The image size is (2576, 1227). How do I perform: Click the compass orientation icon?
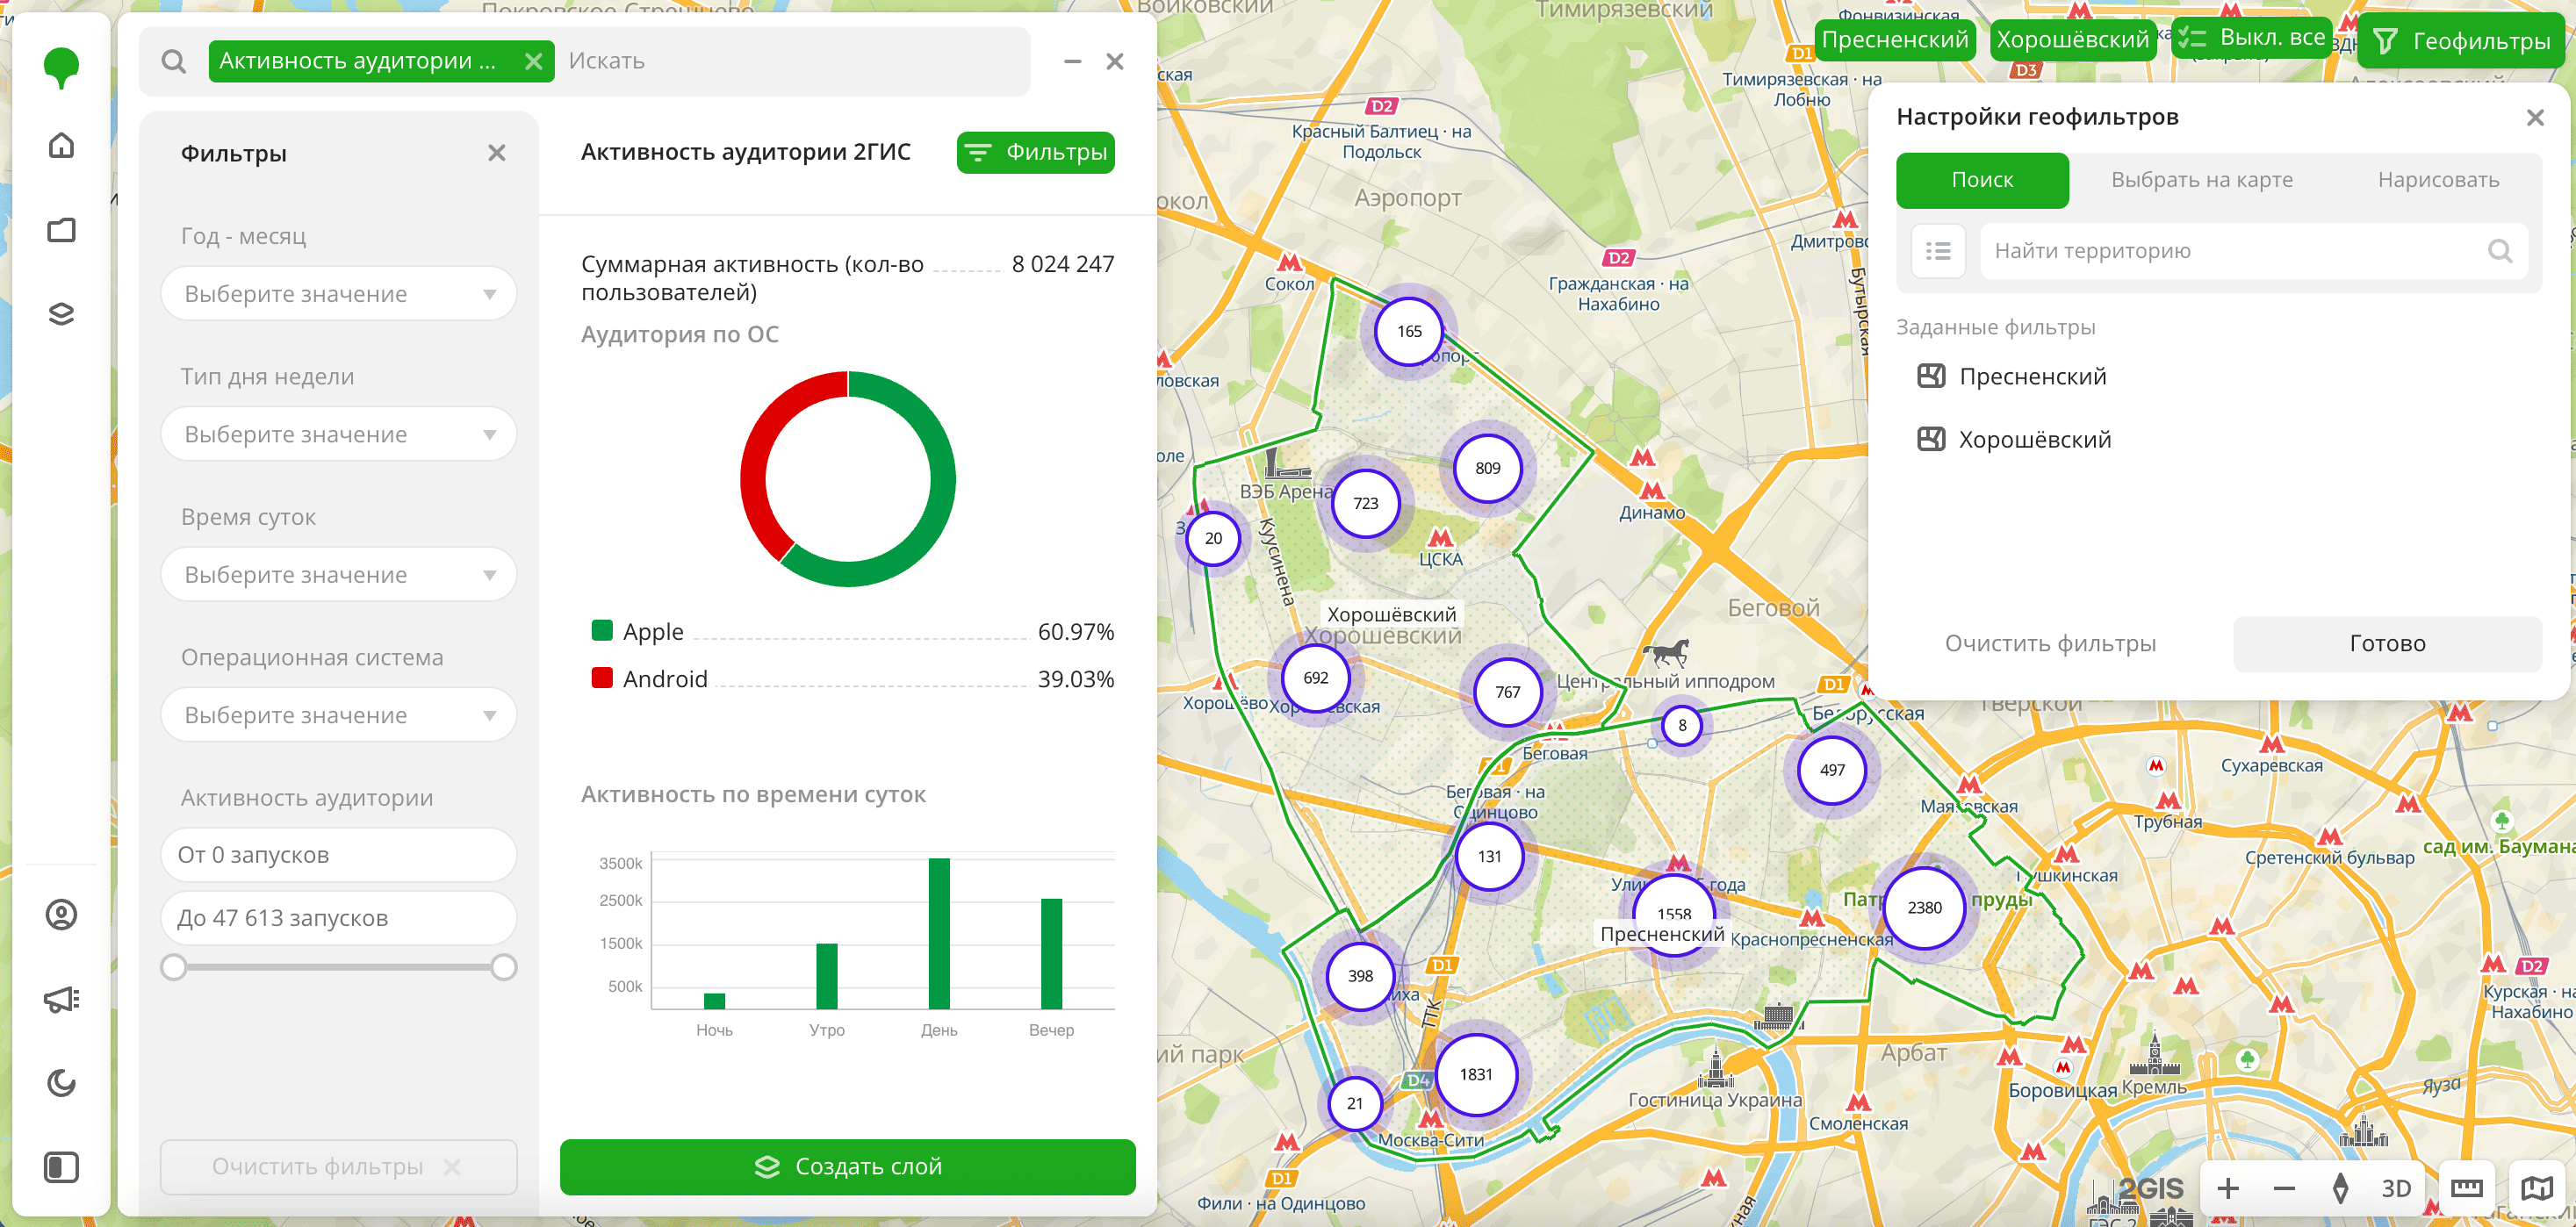pos(2340,1187)
